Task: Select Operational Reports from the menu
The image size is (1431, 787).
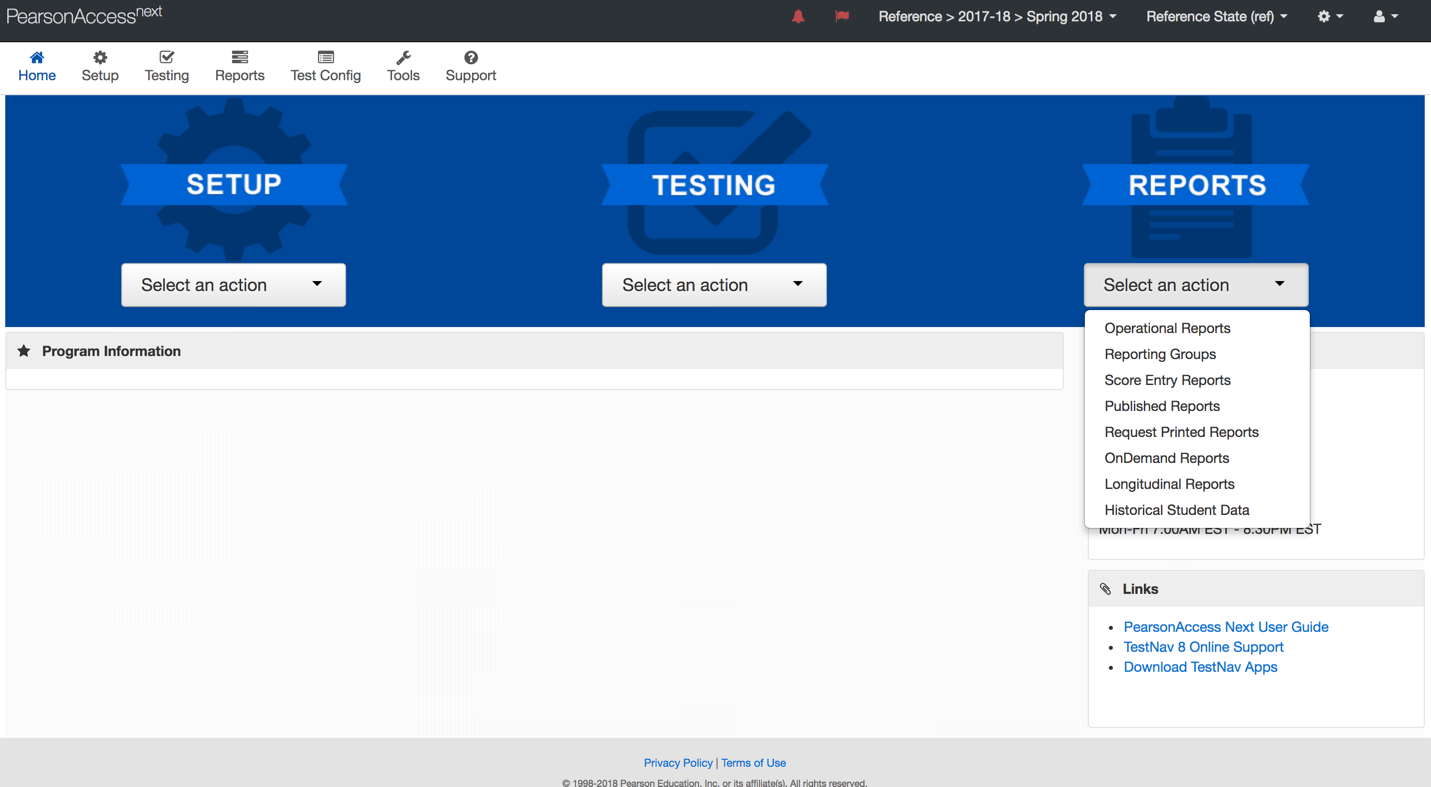Action: [1167, 328]
